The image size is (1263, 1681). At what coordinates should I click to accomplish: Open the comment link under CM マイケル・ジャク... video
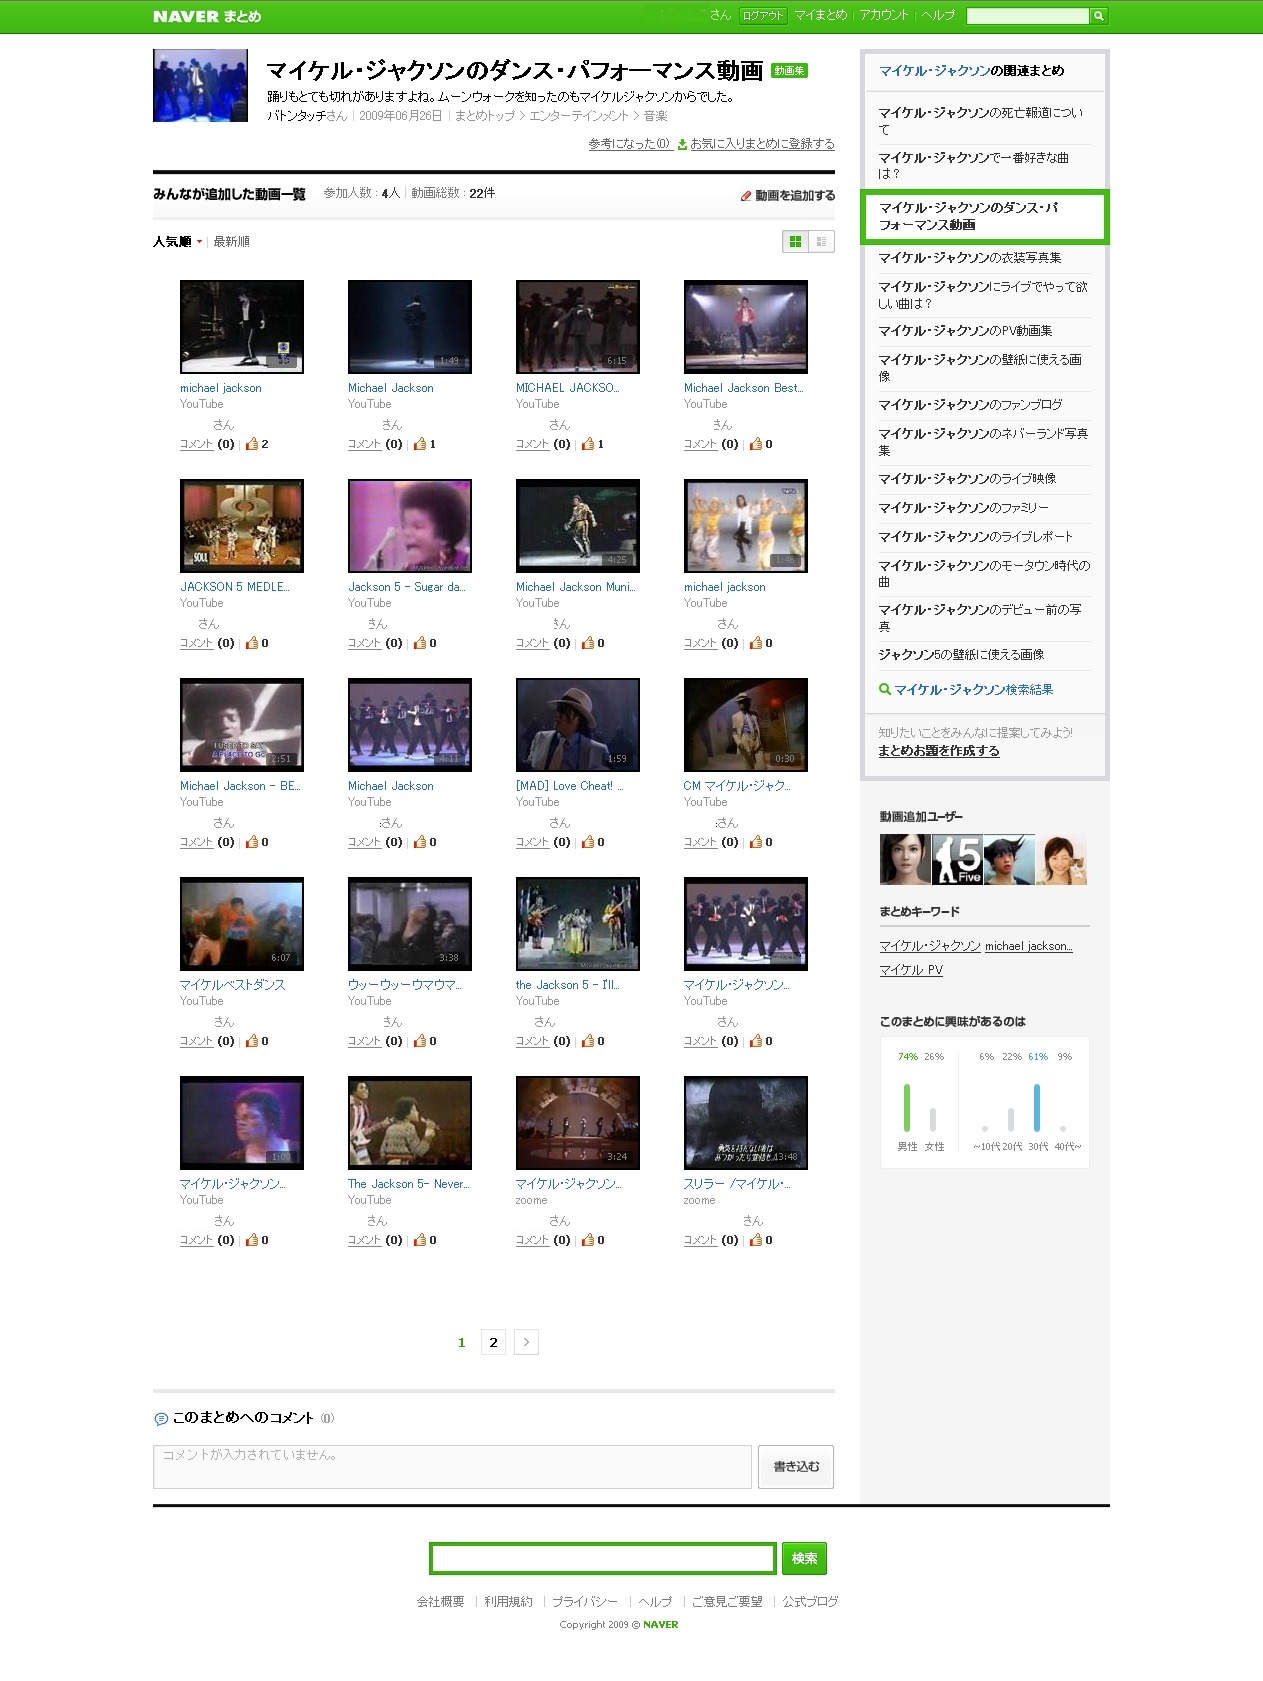coord(700,842)
